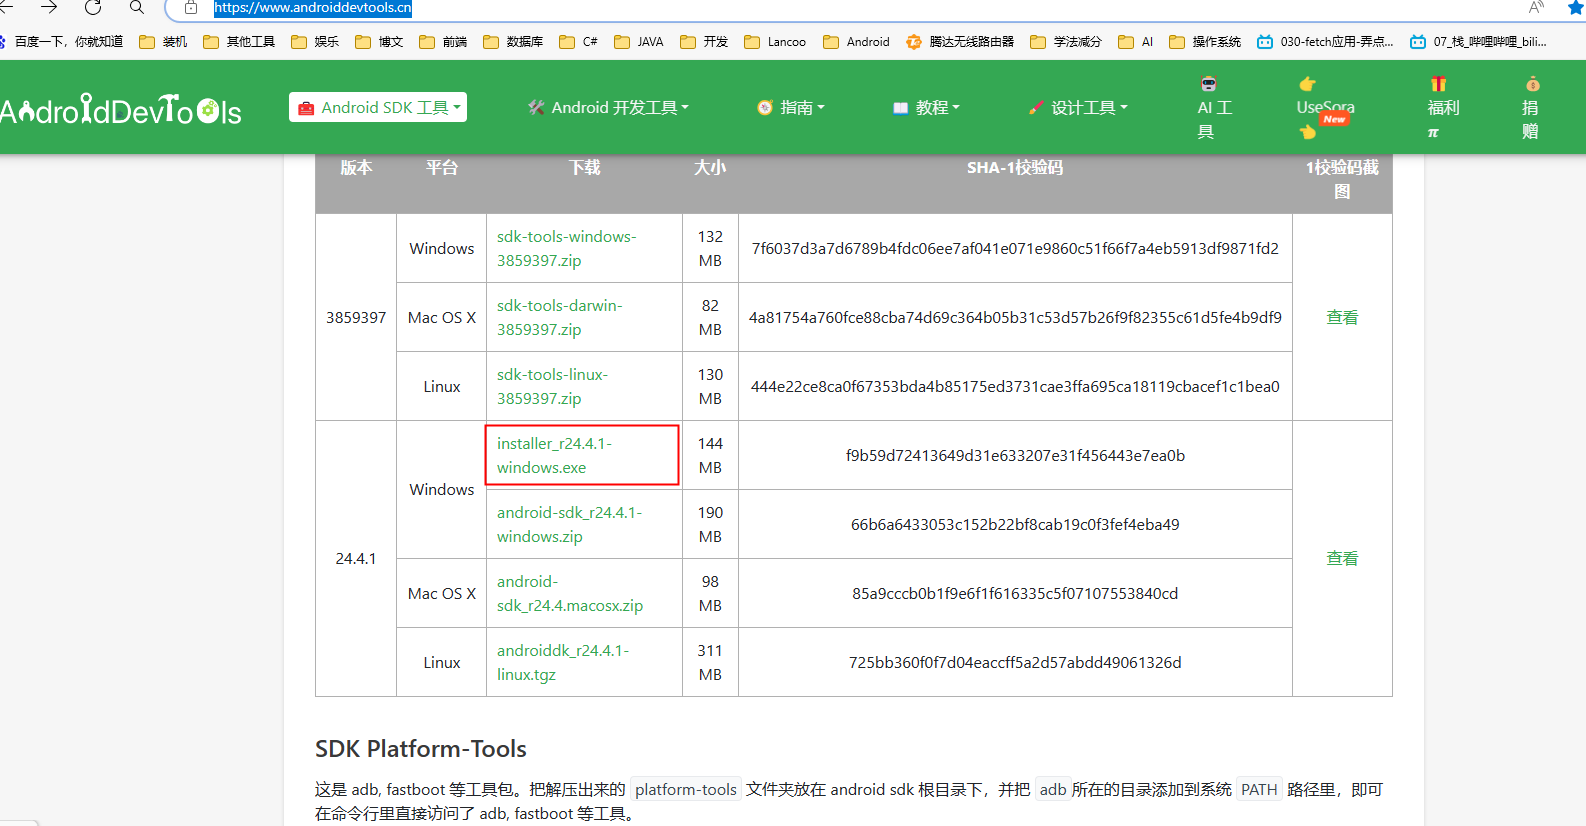Click 查看 link for version 3859397
The image size is (1586, 826).
pos(1342,317)
